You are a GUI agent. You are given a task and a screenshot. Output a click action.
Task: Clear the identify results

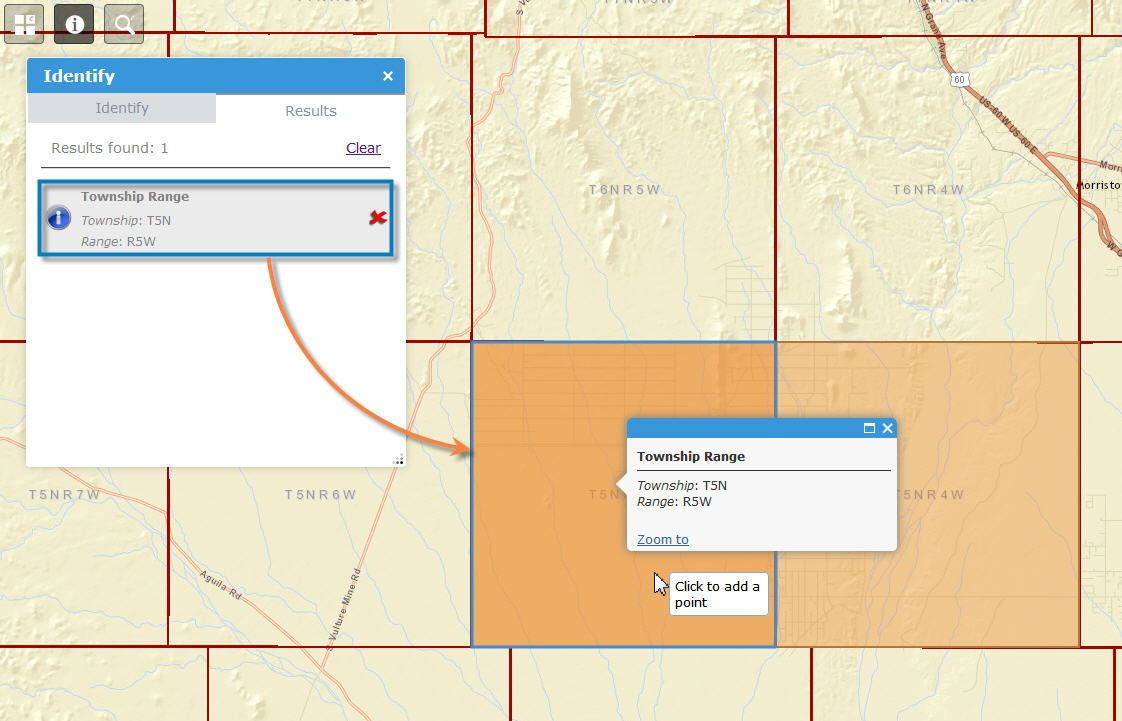point(364,148)
